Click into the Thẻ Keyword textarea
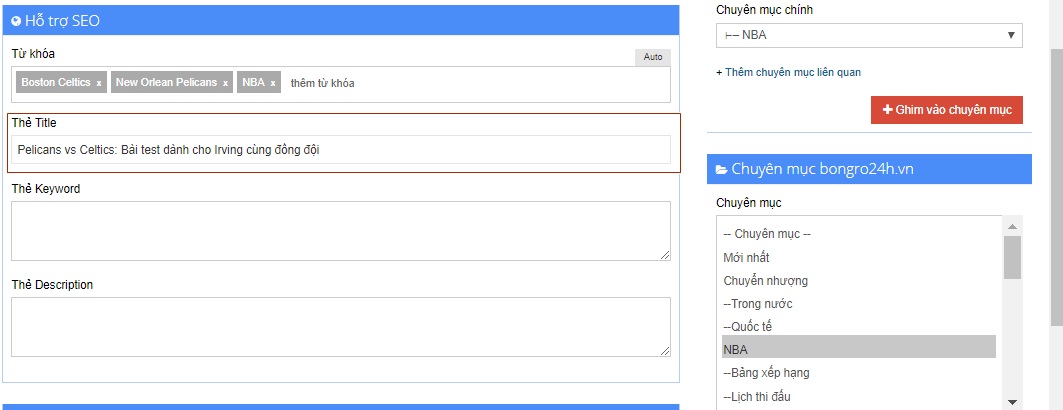Screen dimensions: 1063x410 click(341, 231)
